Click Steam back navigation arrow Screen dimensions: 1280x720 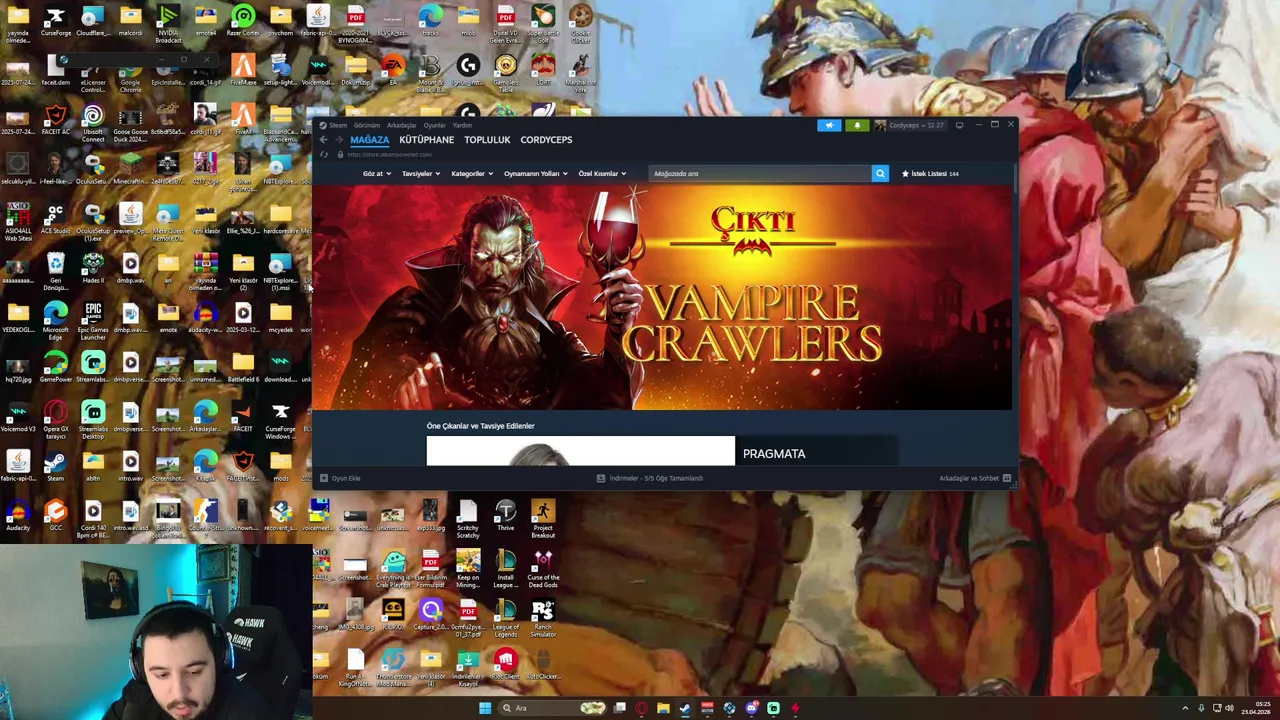click(323, 140)
